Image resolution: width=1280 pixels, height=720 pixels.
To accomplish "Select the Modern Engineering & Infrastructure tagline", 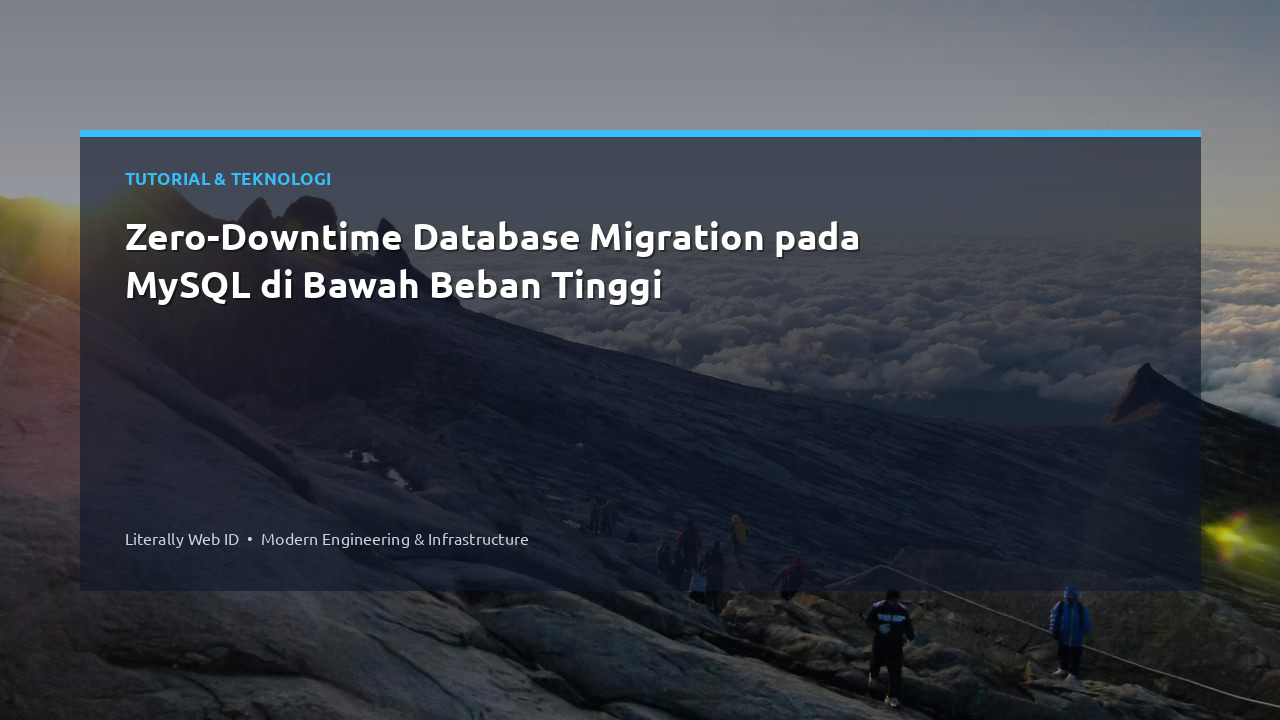I will (395, 539).
